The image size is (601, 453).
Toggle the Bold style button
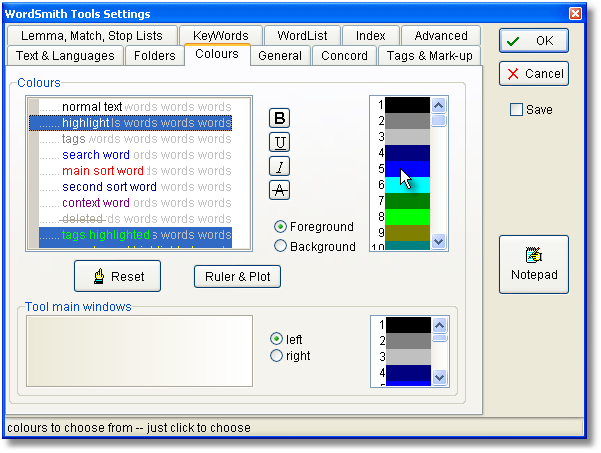coord(280,118)
